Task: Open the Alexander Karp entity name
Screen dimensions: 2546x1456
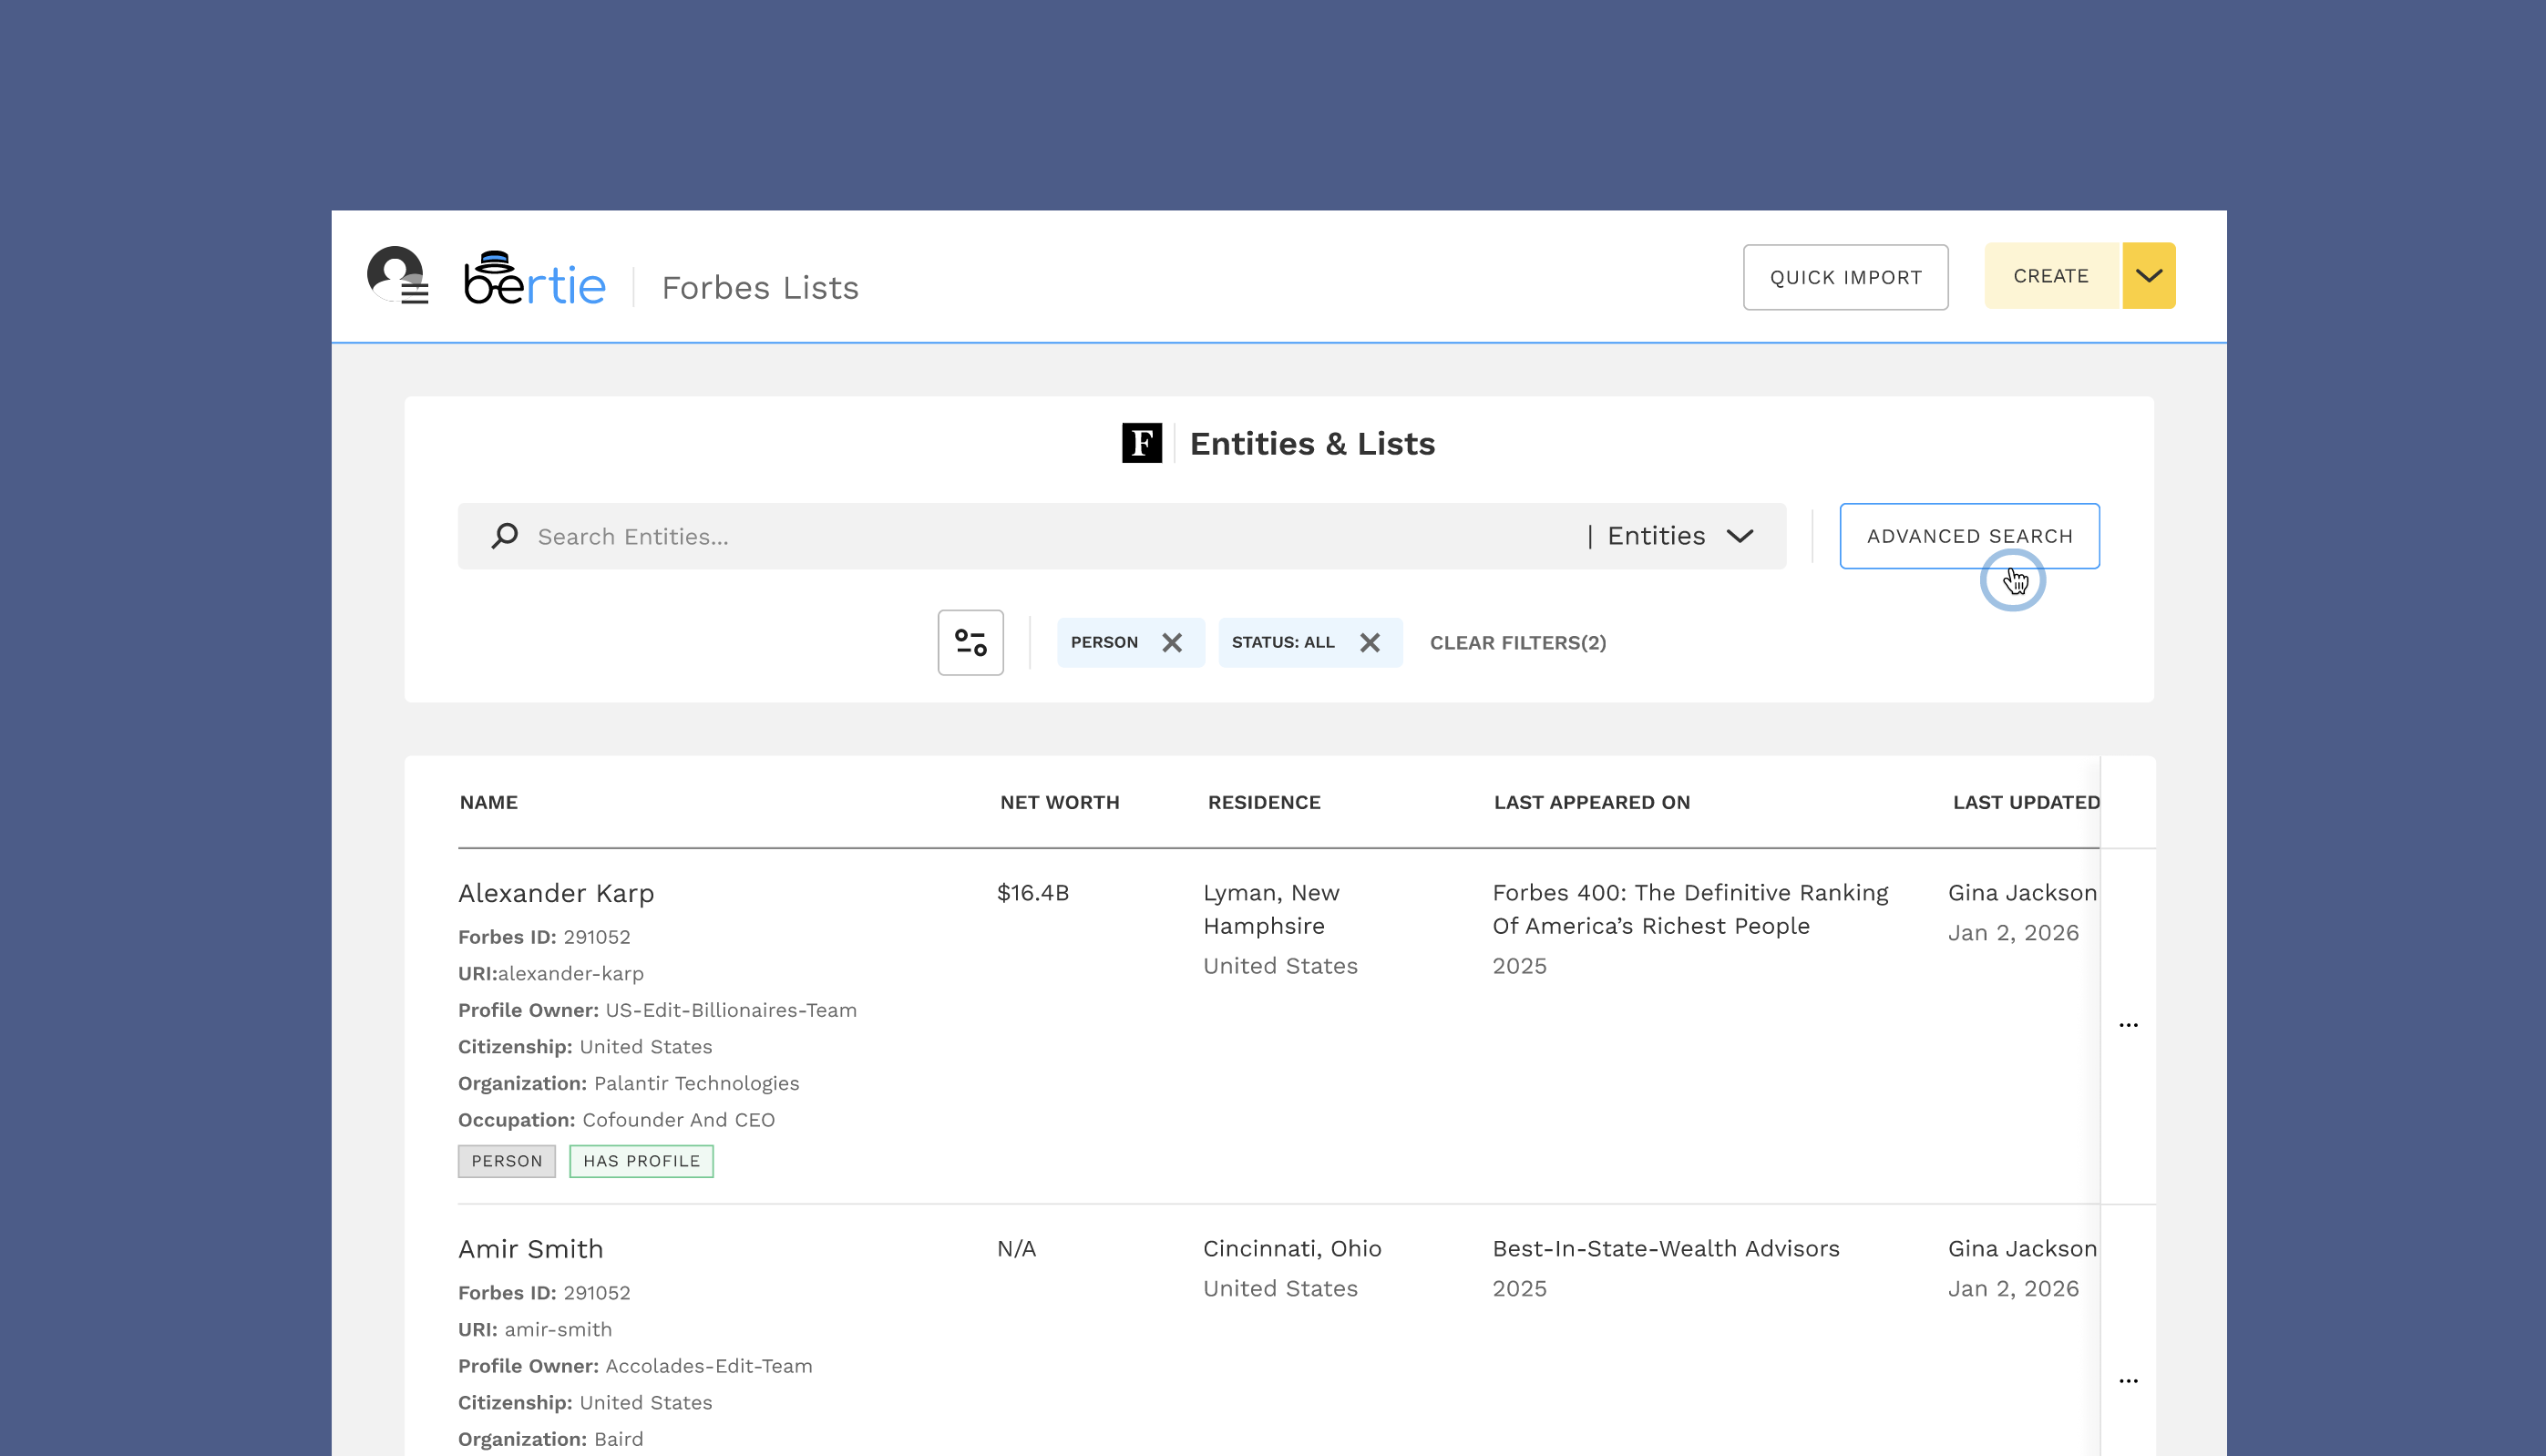Action: 556,893
